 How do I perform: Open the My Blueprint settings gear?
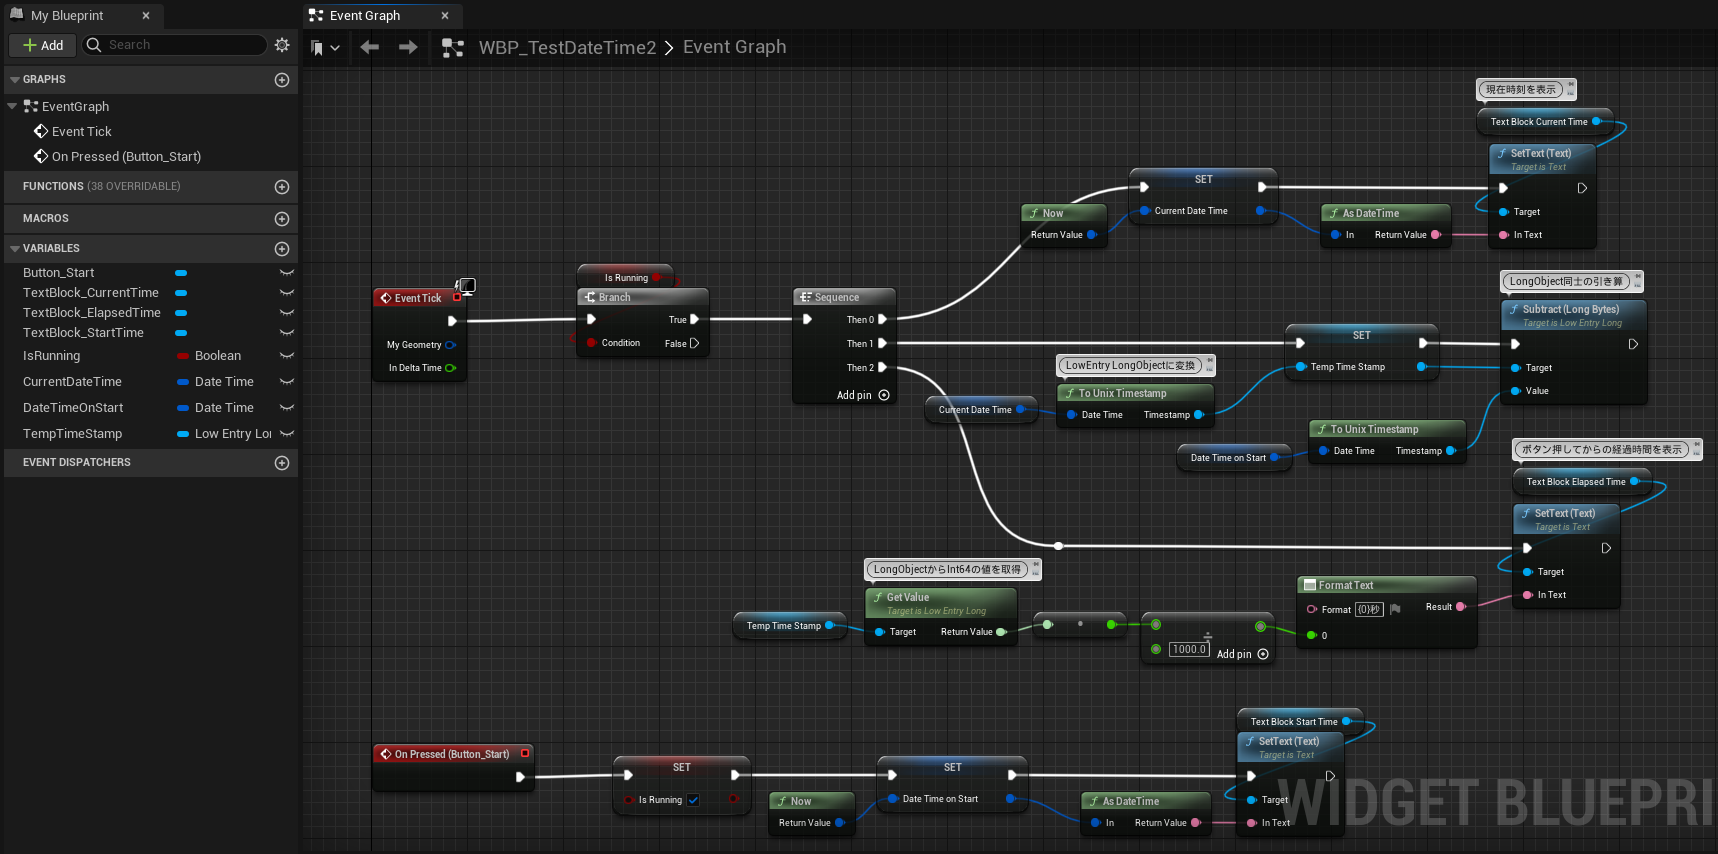click(282, 45)
